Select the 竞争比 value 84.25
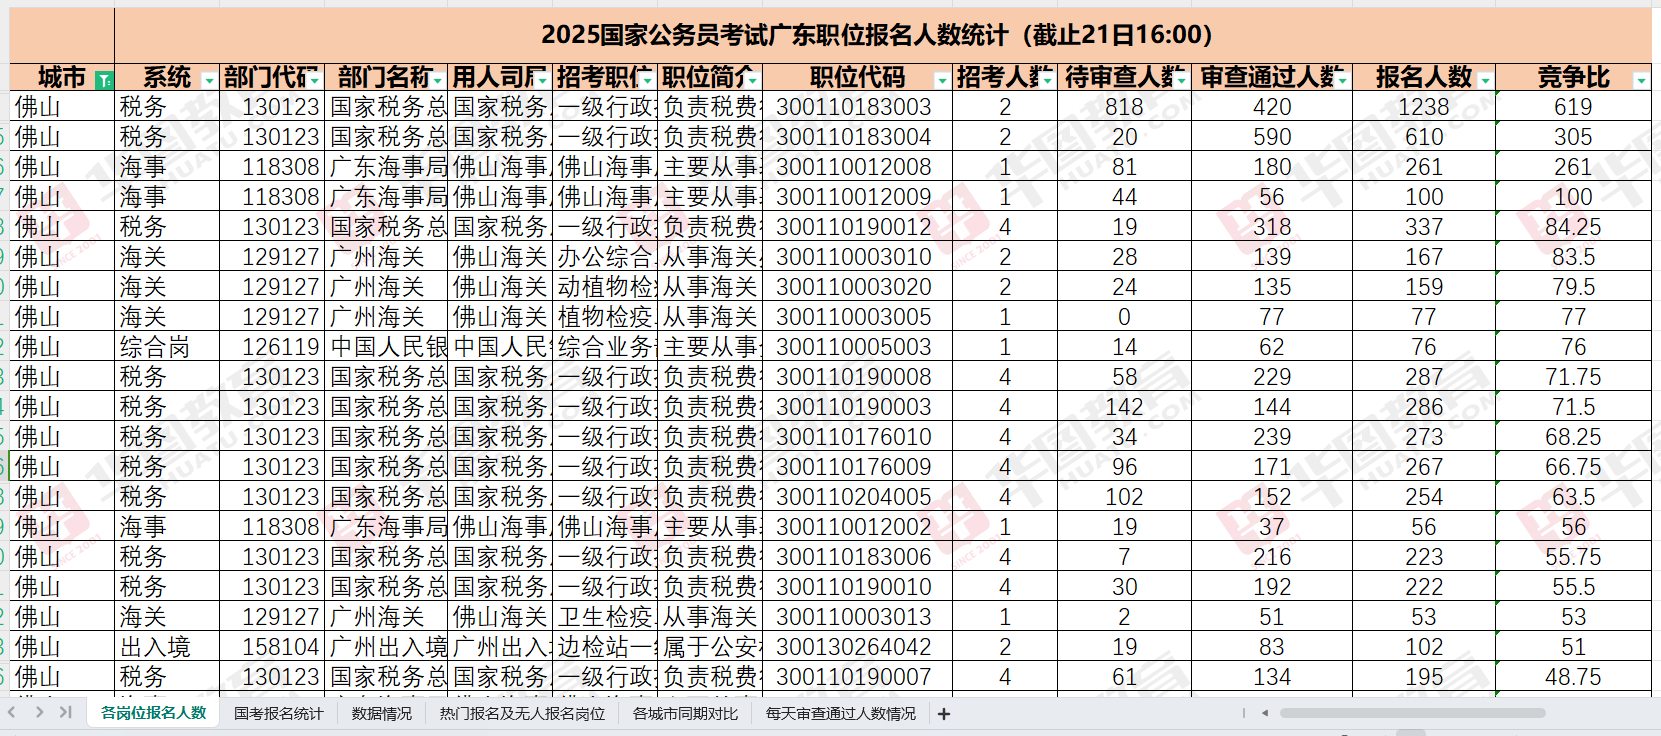Viewport: 1661px width, 736px height. click(x=1574, y=227)
